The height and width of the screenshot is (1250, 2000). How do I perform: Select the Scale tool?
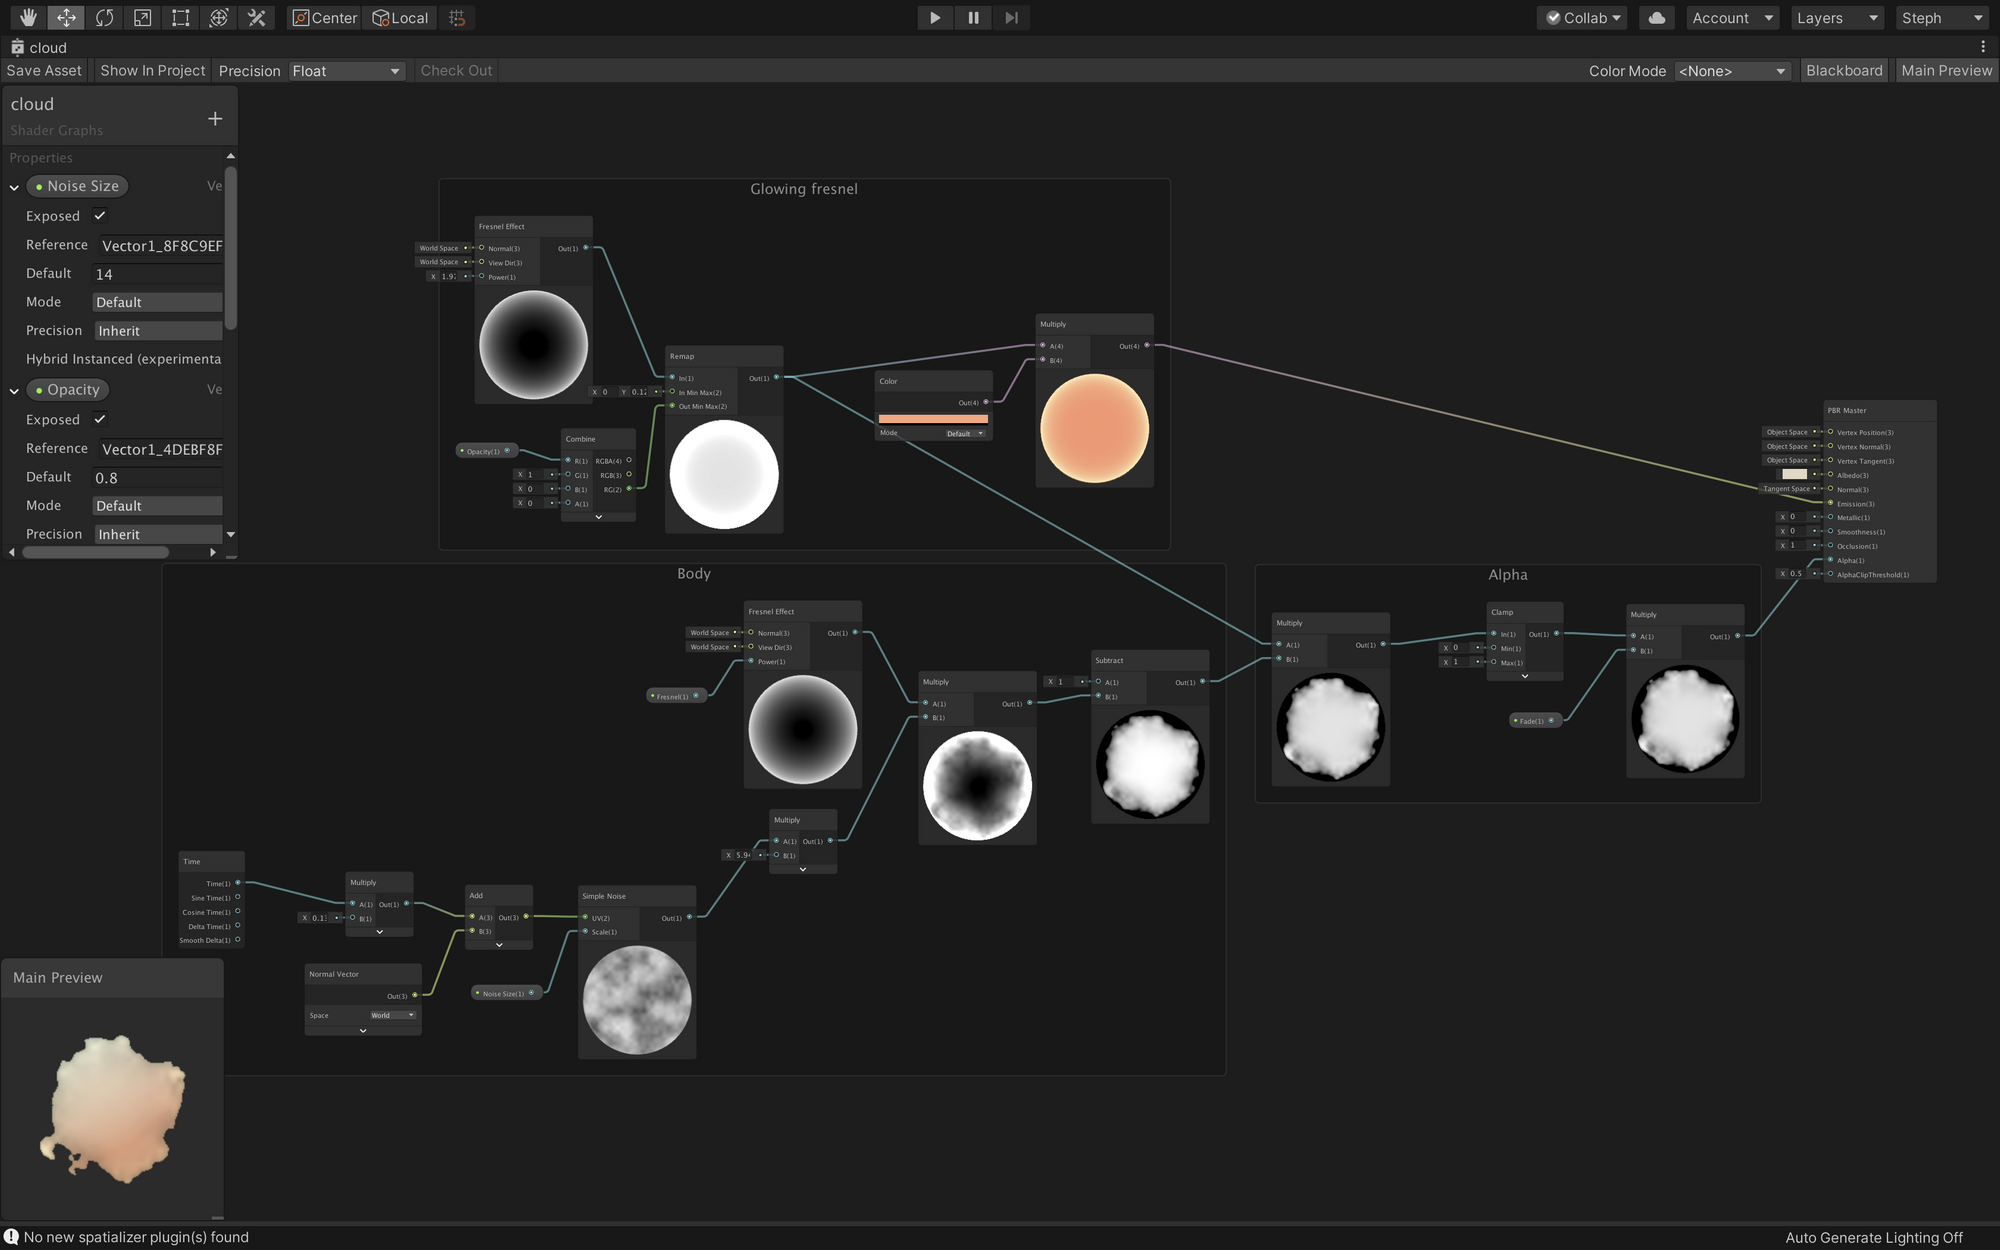[x=142, y=18]
